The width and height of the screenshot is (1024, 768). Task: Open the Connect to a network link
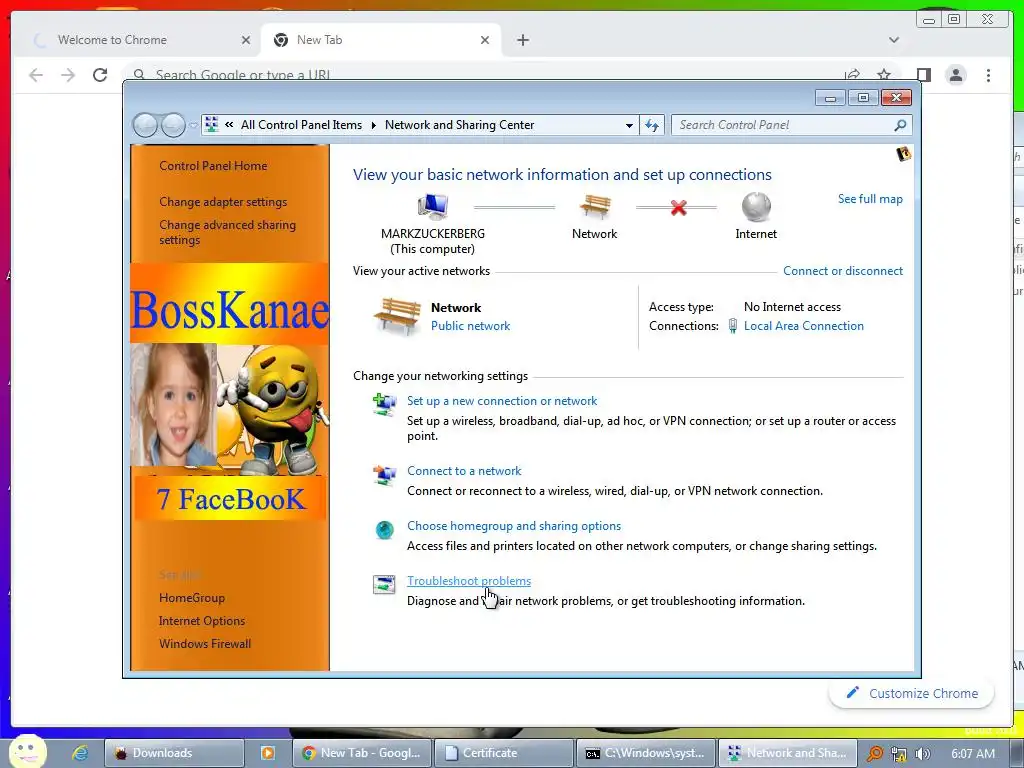[x=464, y=471]
